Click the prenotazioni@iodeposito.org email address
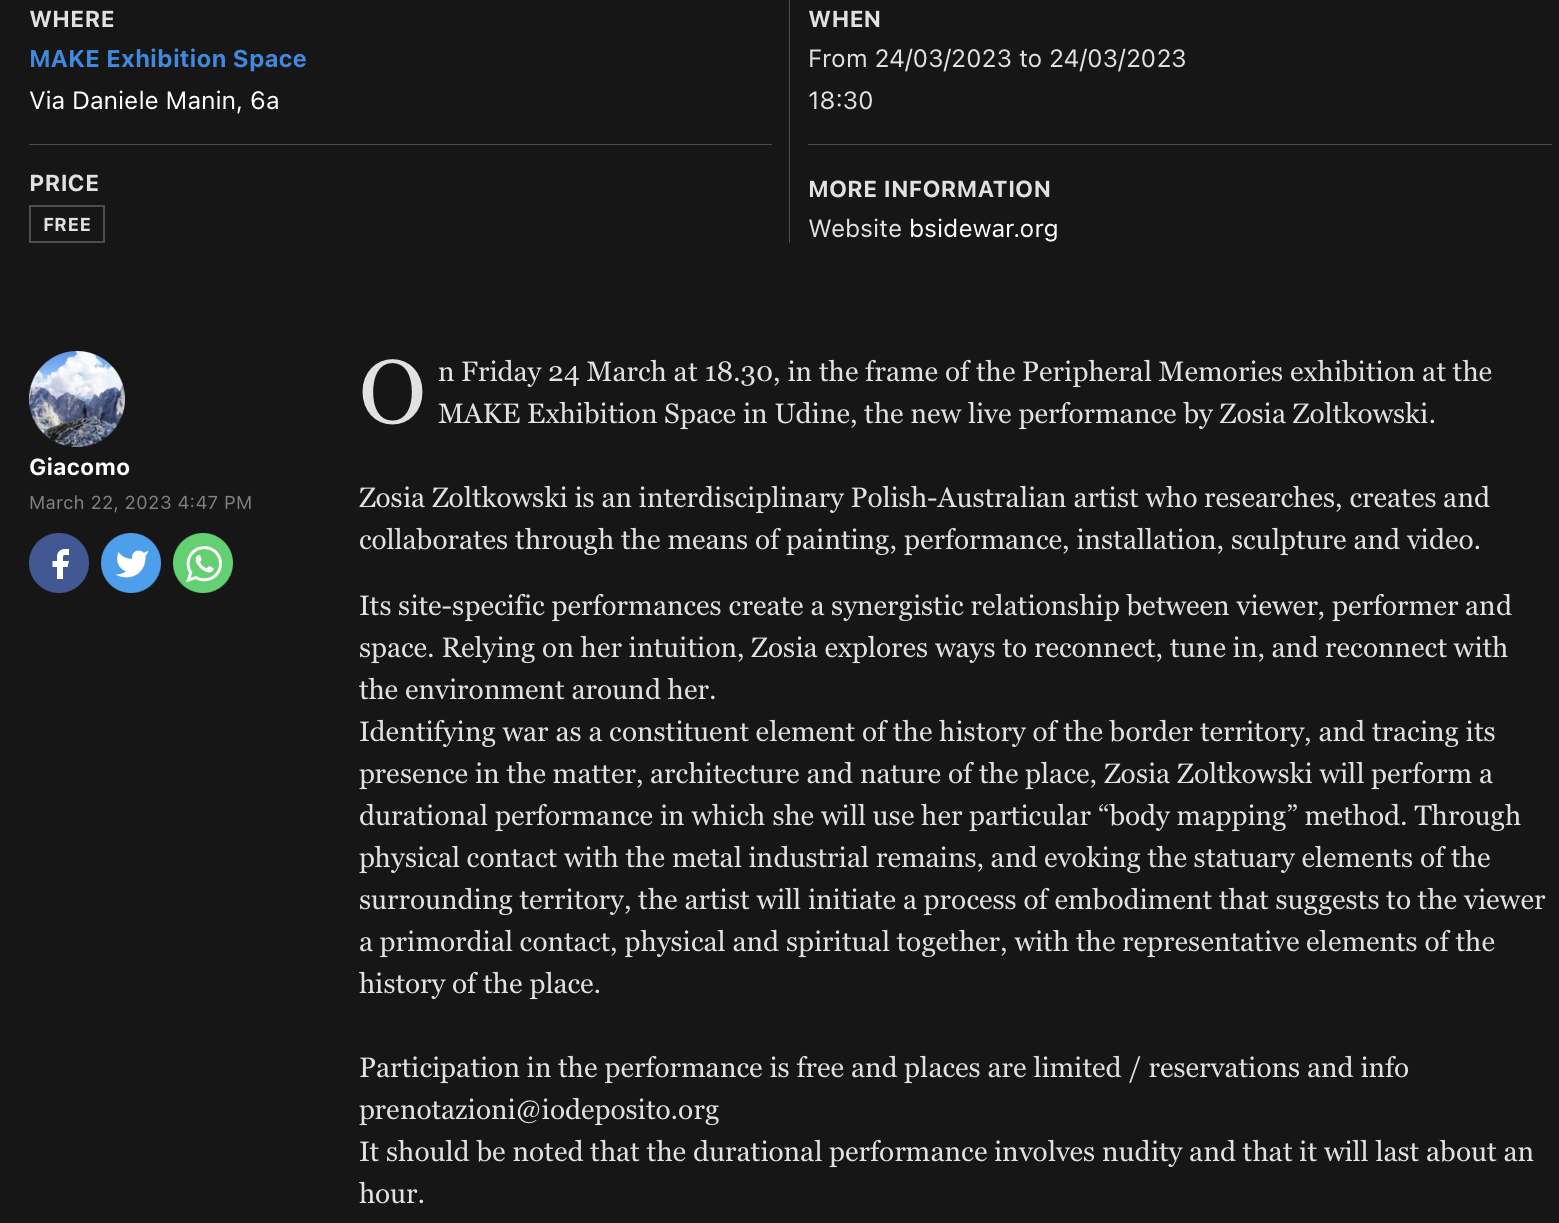 (539, 1110)
